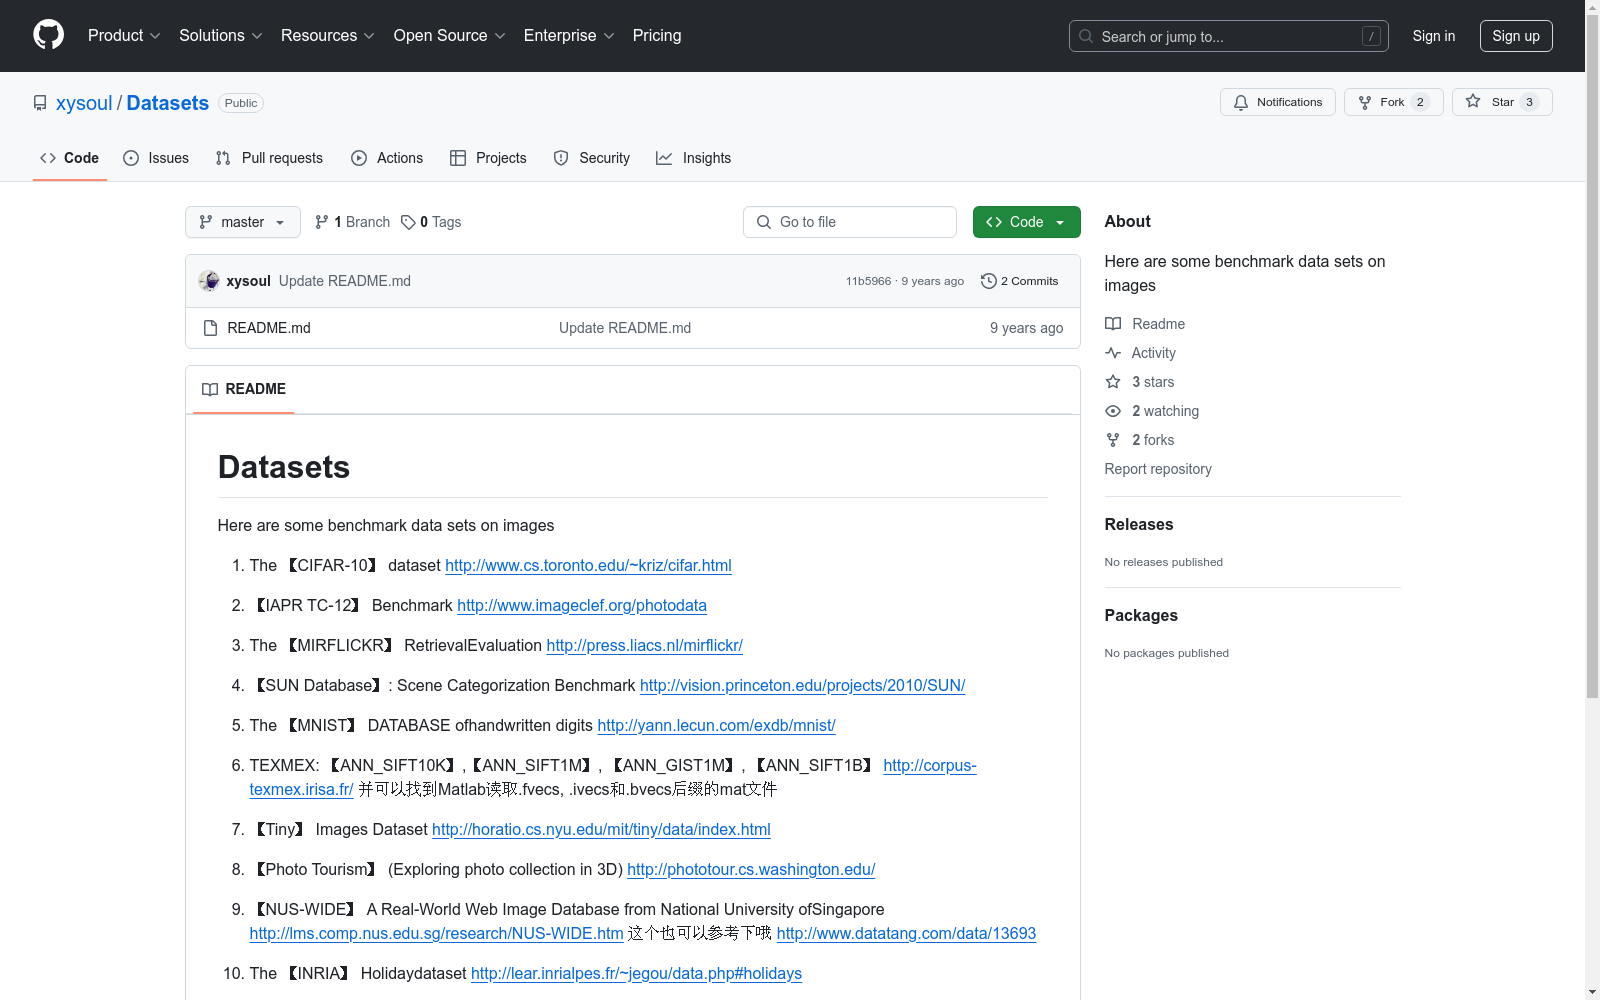
Task: Star this repository
Action: [1501, 102]
